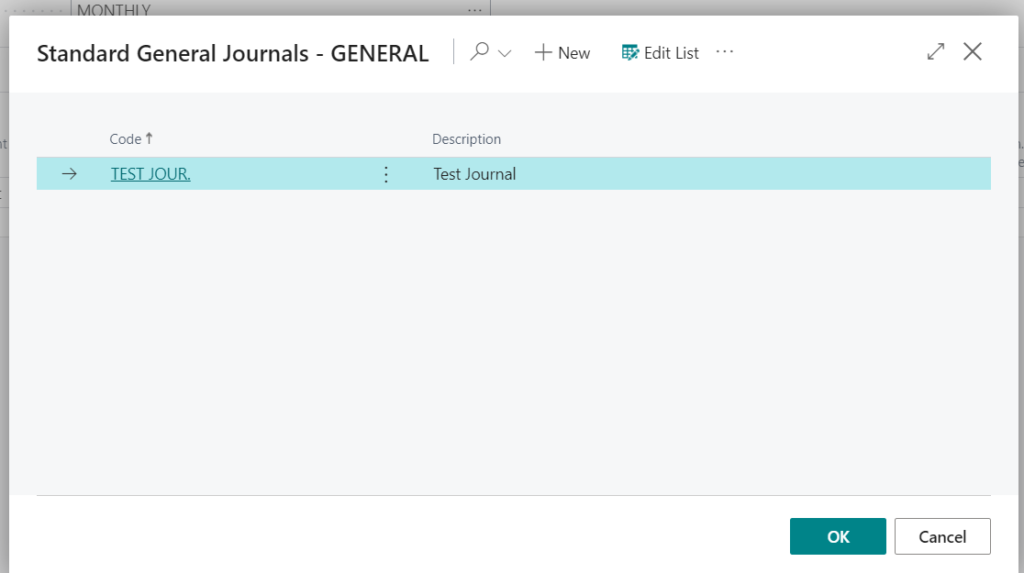This screenshot has width=1024, height=573.
Task: Open the MONTHLY field ellipsis behind dialog
Action: coord(475,9)
